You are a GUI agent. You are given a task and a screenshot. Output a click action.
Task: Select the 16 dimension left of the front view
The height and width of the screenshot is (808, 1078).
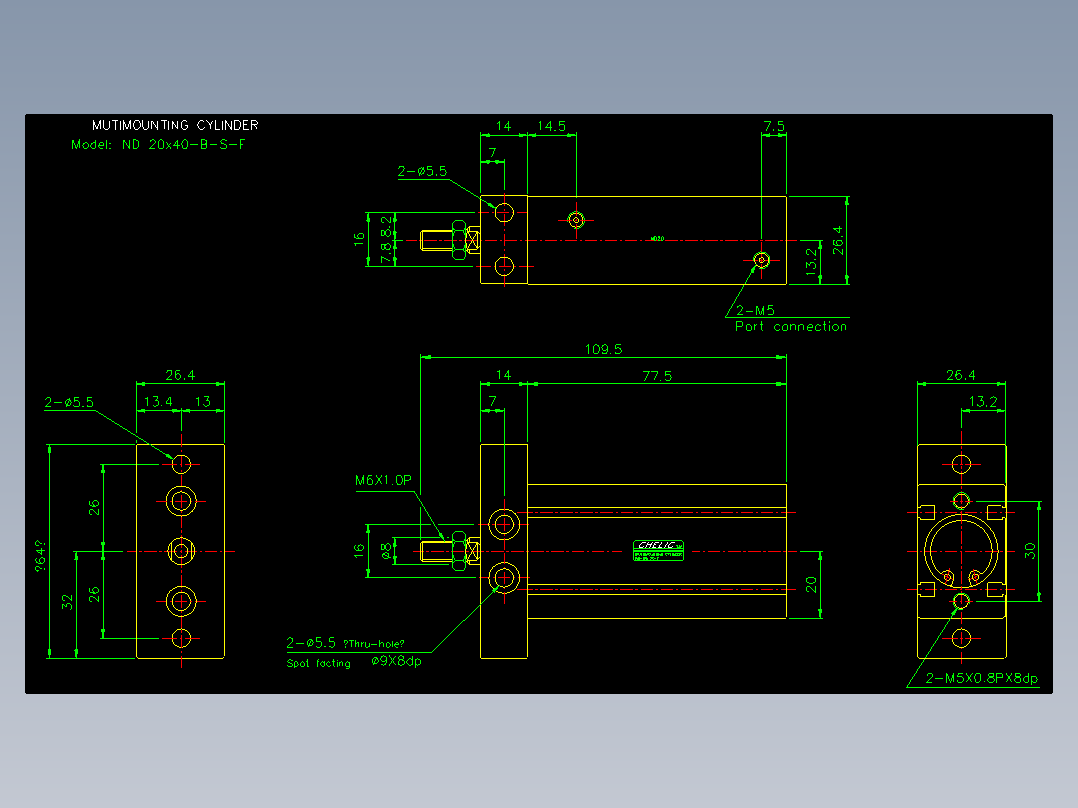click(x=358, y=550)
